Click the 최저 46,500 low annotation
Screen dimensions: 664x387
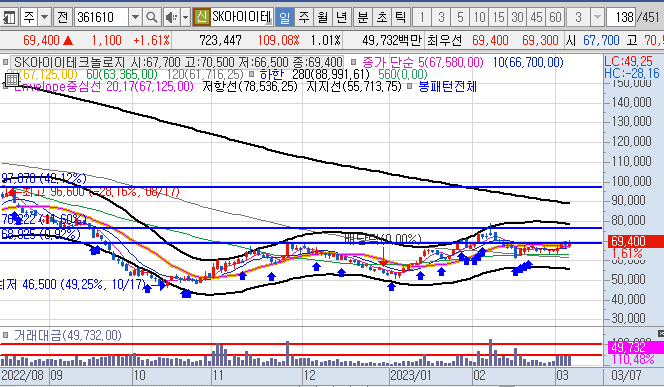click(73, 284)
